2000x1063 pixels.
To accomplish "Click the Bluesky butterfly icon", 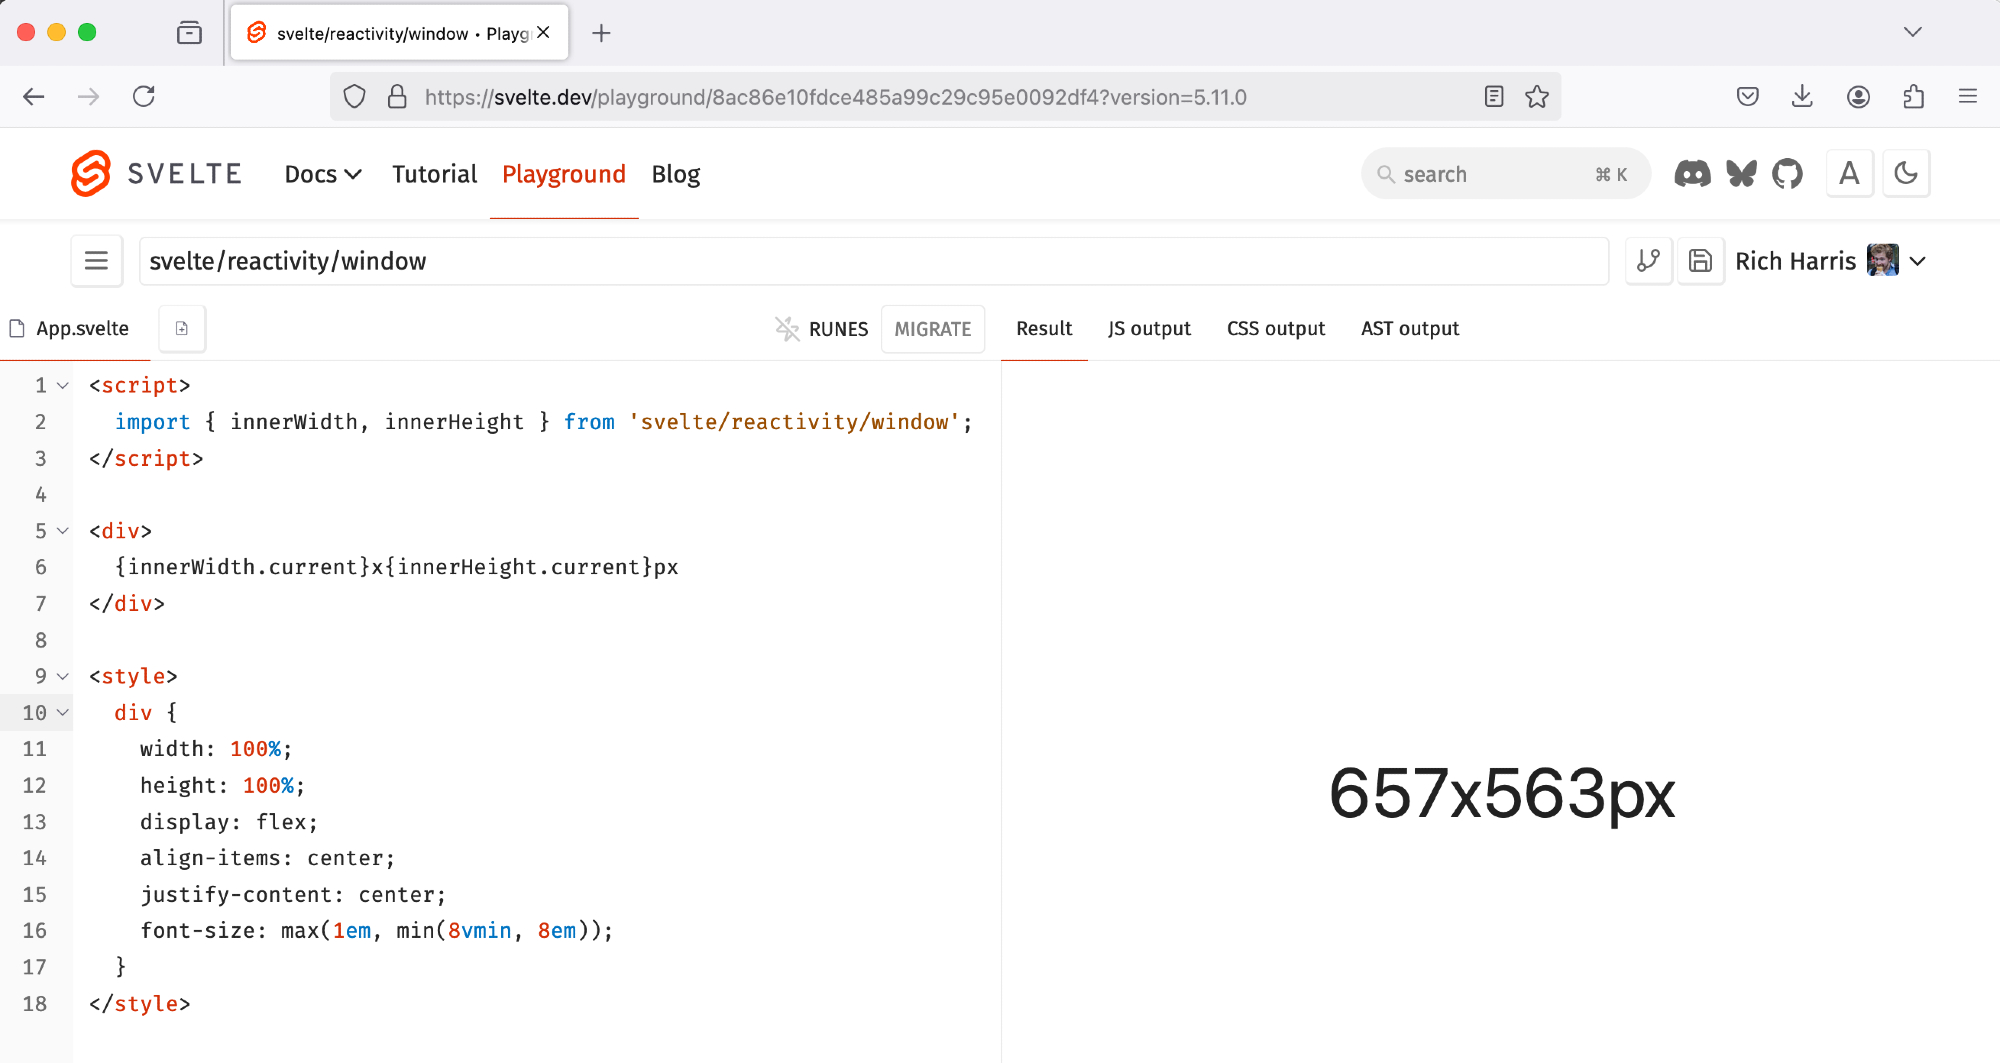I will (x=1741, y=174).
